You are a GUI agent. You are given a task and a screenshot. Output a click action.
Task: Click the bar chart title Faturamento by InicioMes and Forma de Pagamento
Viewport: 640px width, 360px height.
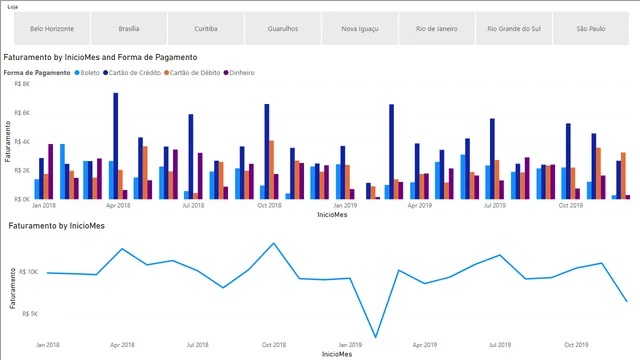pos(100,57)
